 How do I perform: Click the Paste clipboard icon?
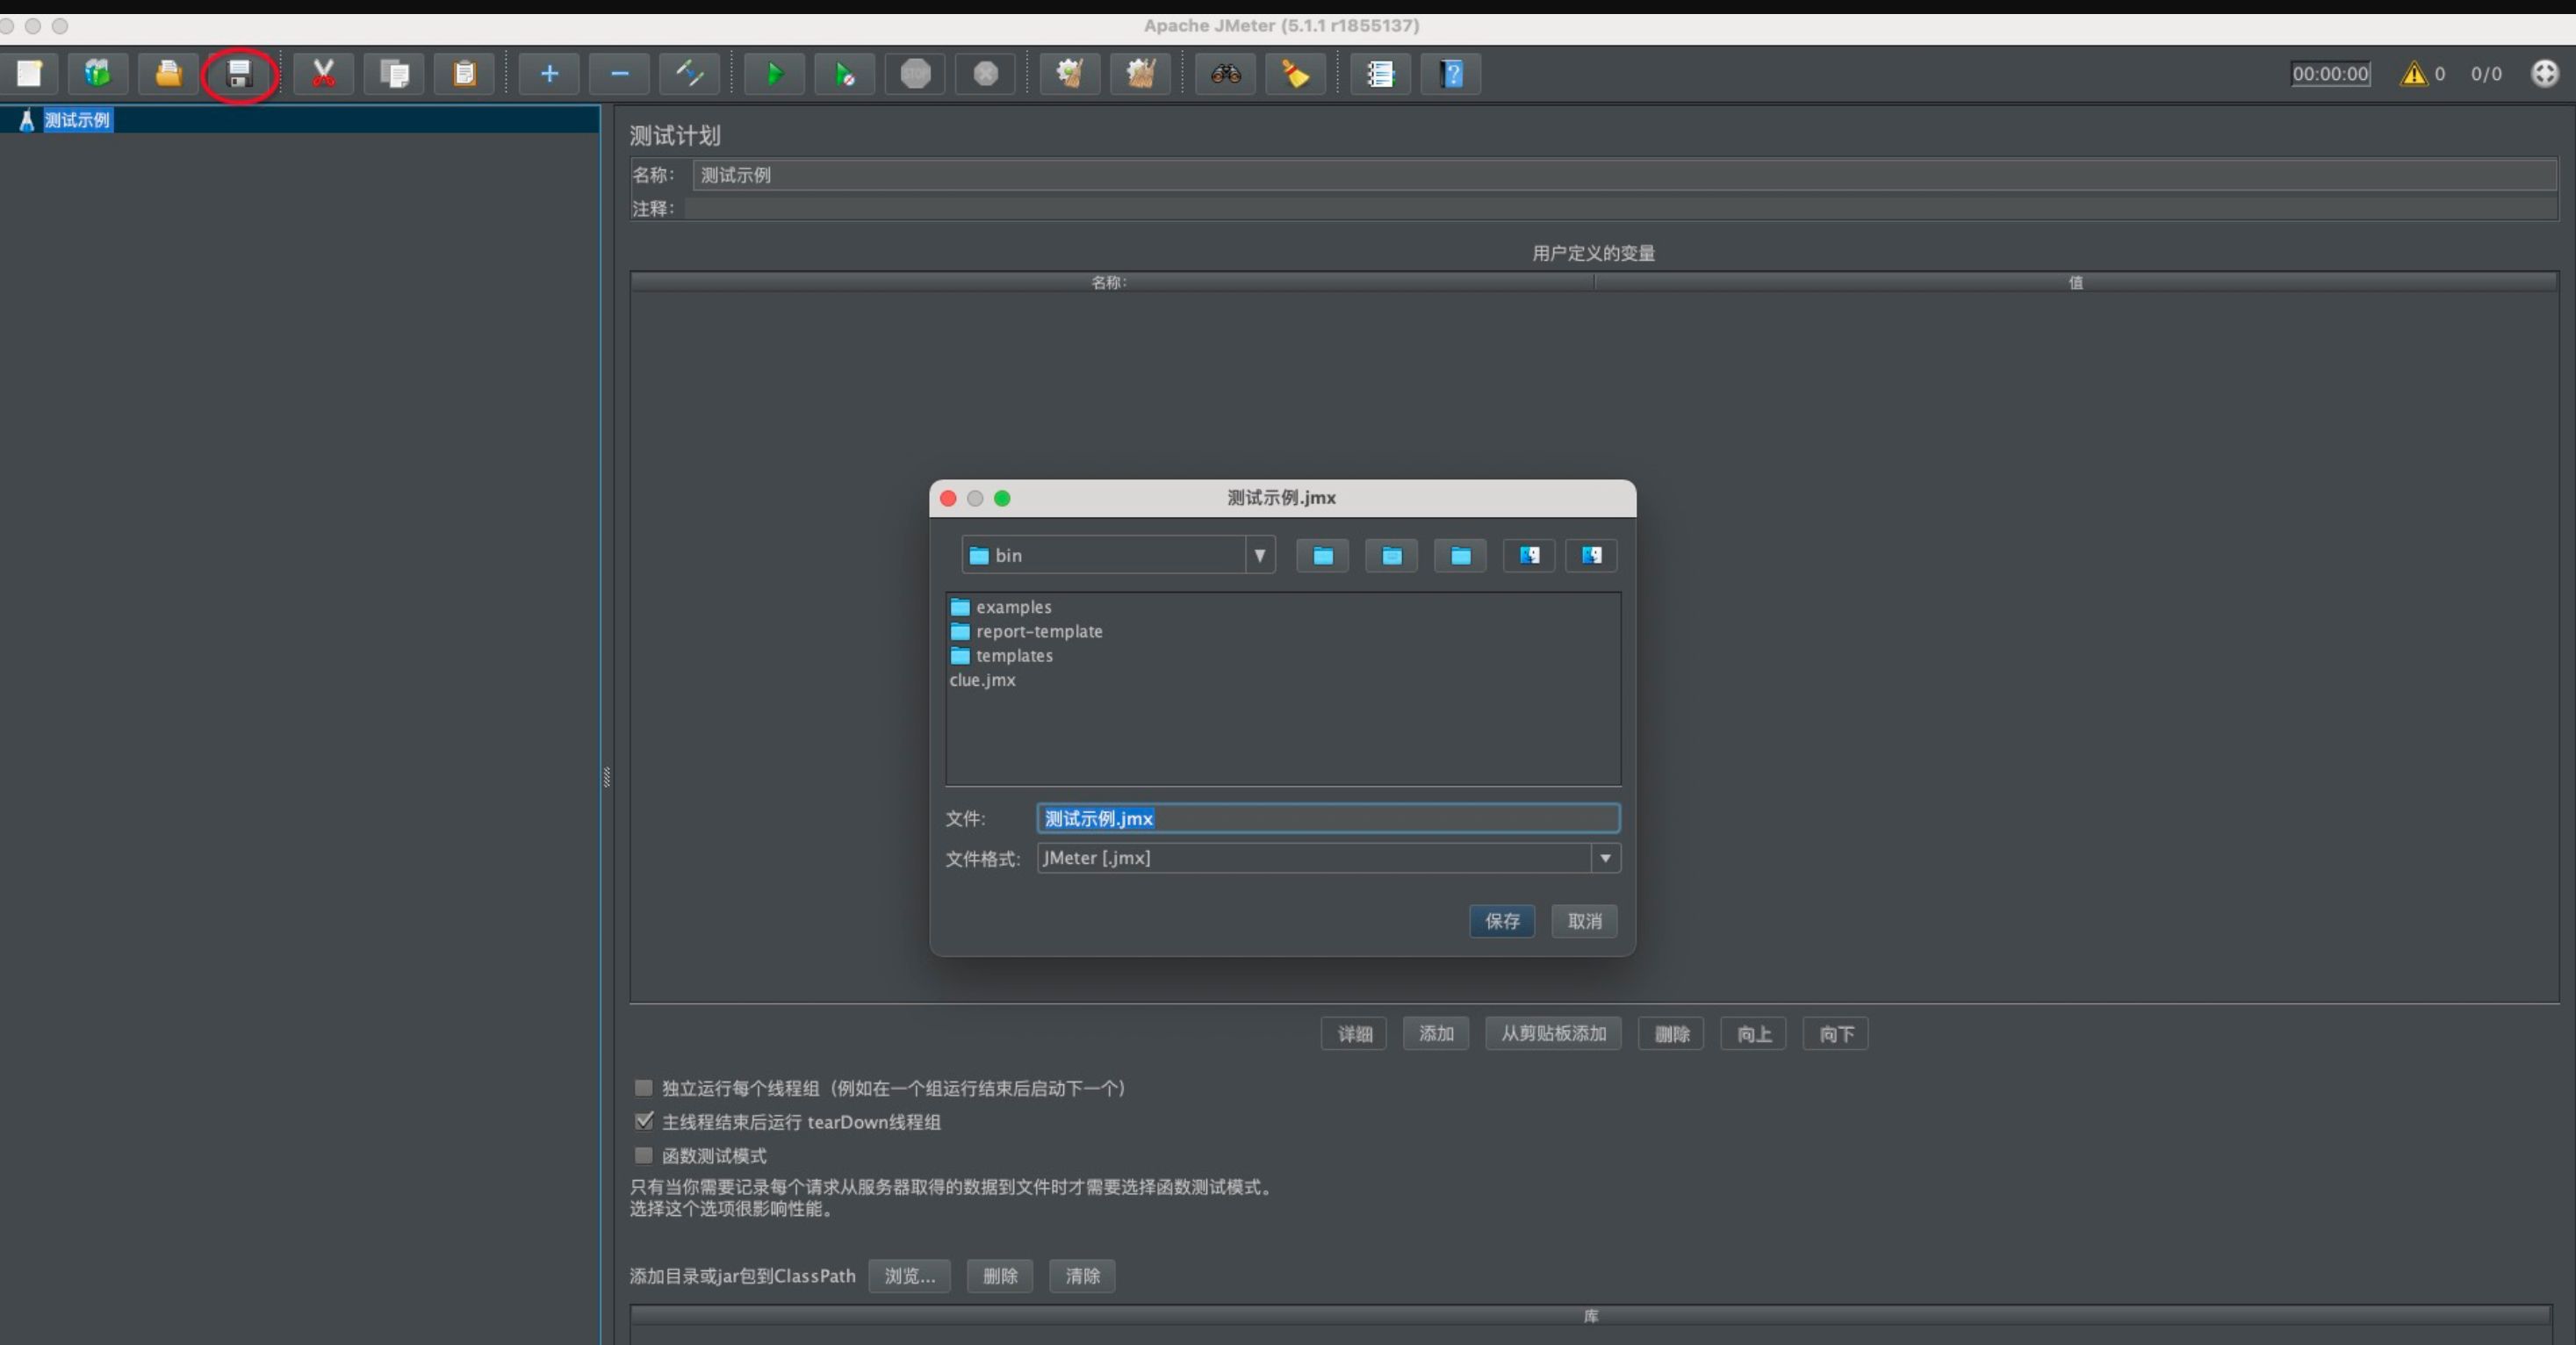pyautogui.click(x=464, y=74)
